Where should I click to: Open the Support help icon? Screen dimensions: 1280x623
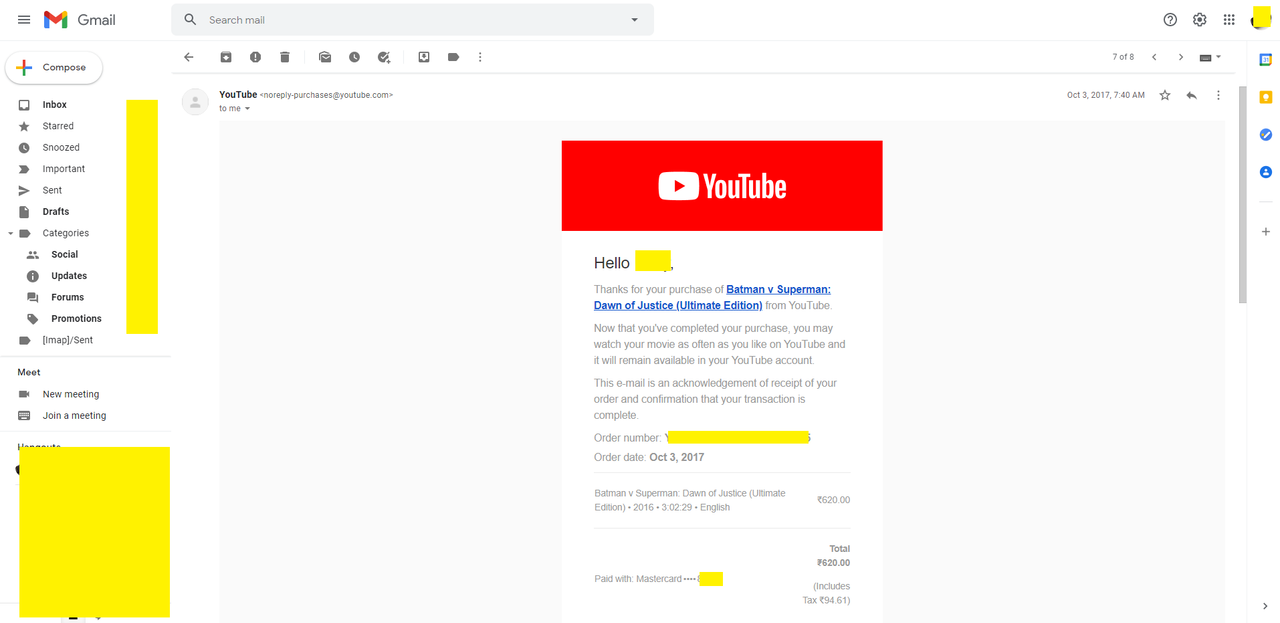pyautogui.click(x=1170, y=20)
